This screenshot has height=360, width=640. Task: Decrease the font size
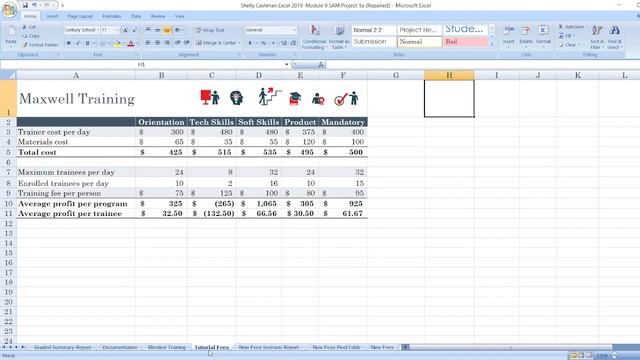134,30
